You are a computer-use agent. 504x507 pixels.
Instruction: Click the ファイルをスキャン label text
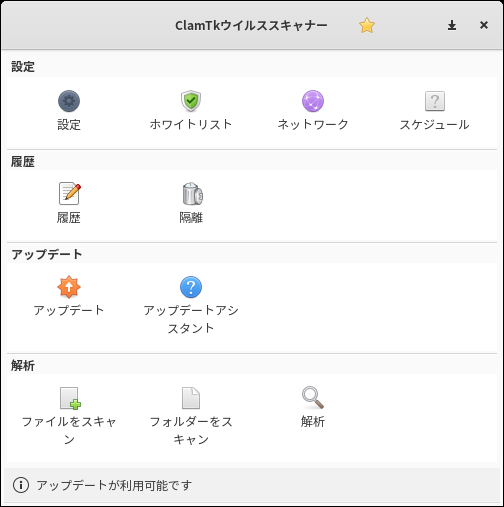click(x=69, y=430)
